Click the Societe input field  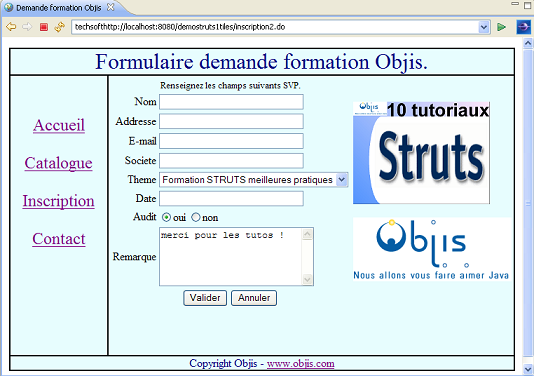[x=231, y=161]
